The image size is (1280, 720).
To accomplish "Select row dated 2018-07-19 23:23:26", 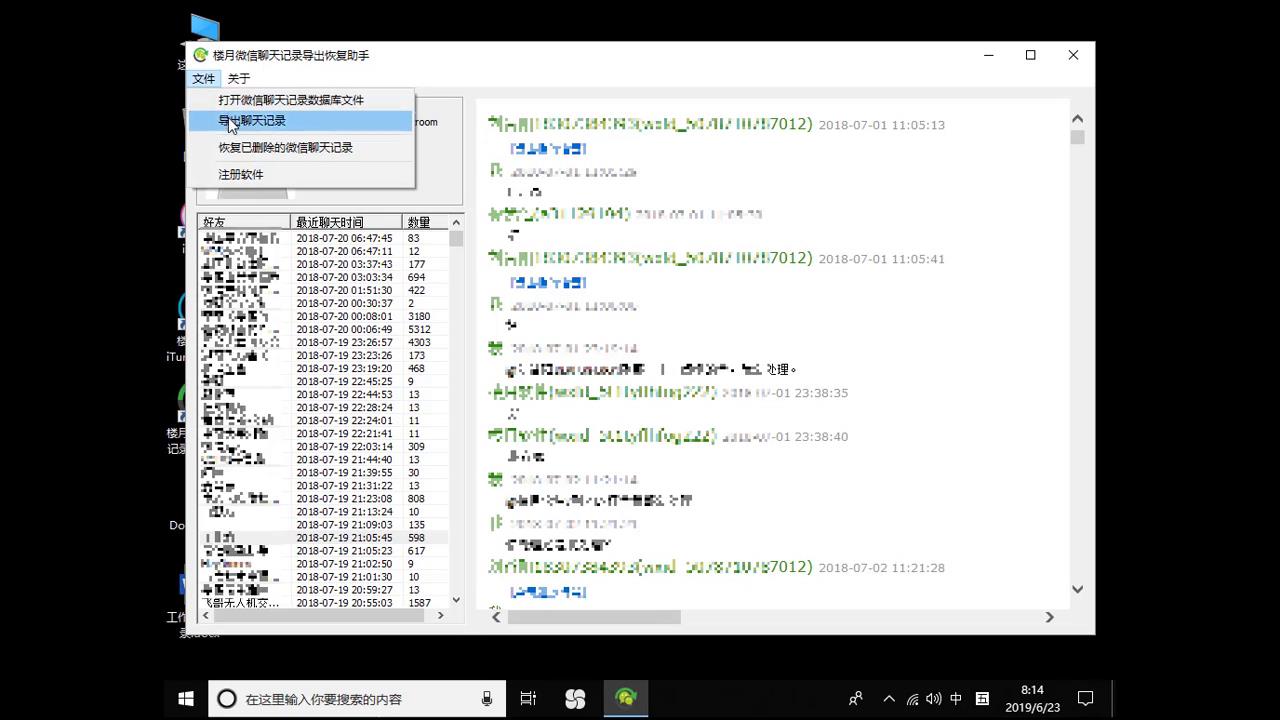I will click(x=323, y=356).
